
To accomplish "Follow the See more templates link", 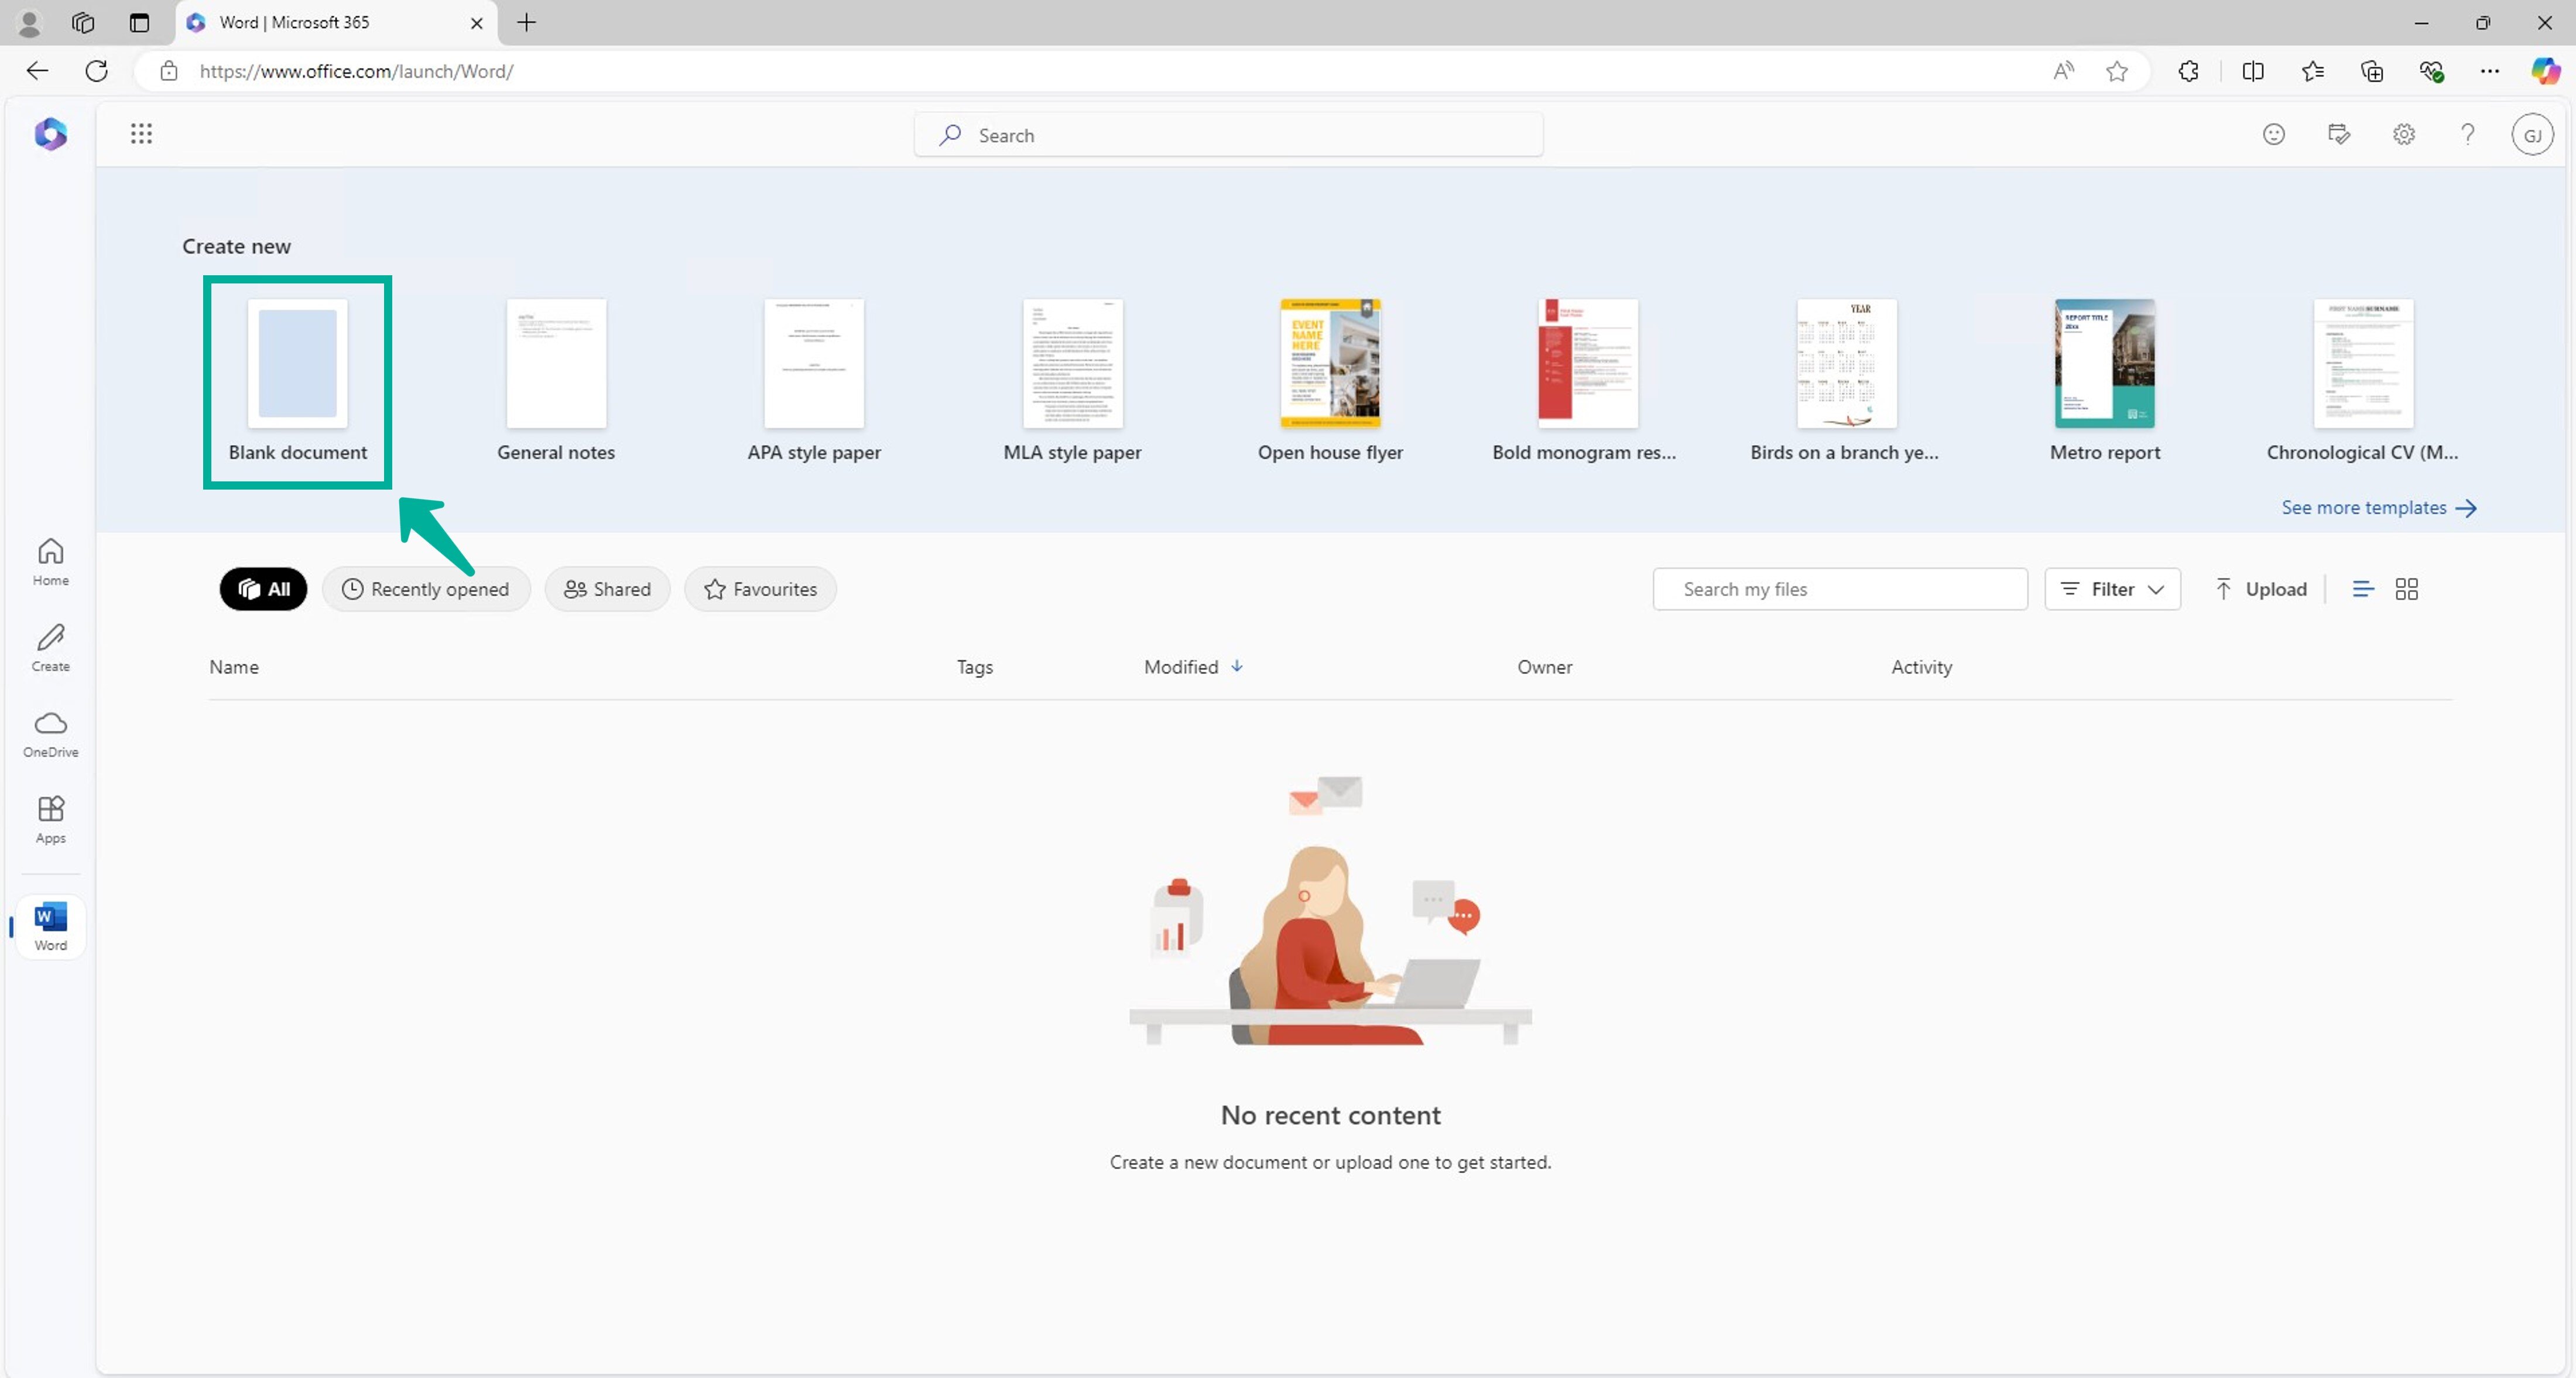I will click(2378, 507).
